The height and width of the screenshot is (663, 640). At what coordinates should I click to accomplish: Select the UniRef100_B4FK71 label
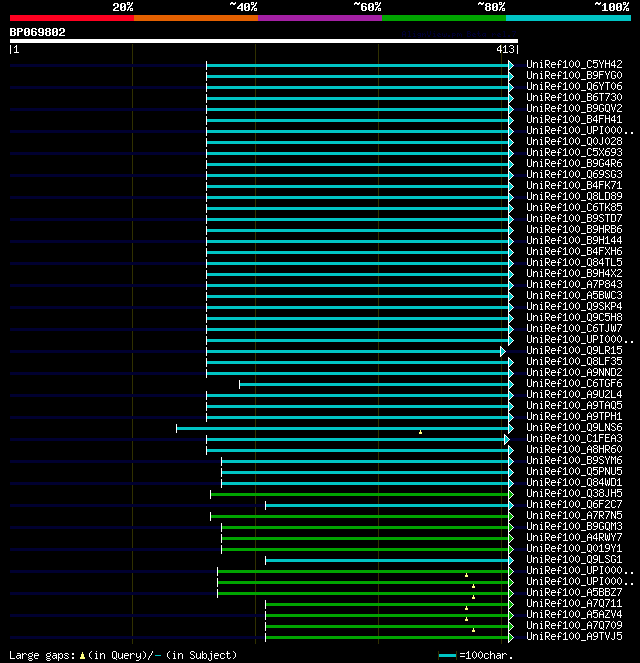(574, 185)
